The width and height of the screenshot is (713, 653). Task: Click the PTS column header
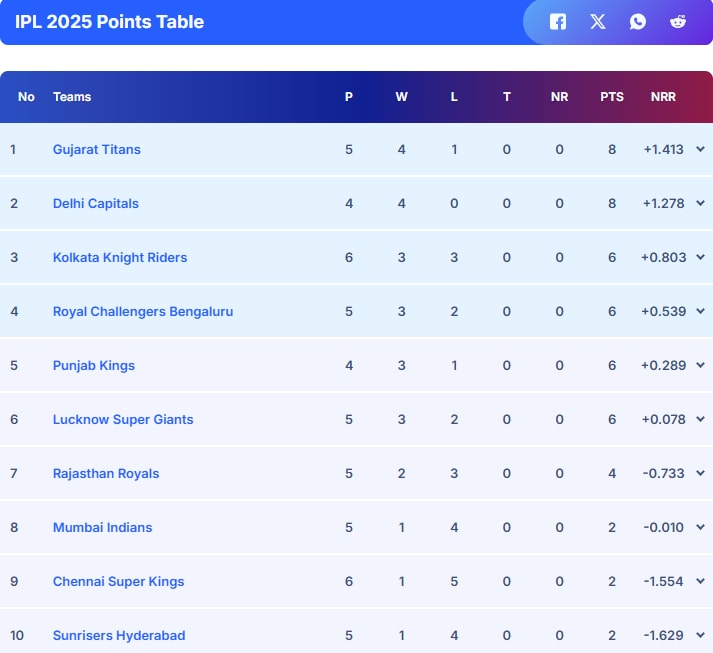click(x=612, y=97)
